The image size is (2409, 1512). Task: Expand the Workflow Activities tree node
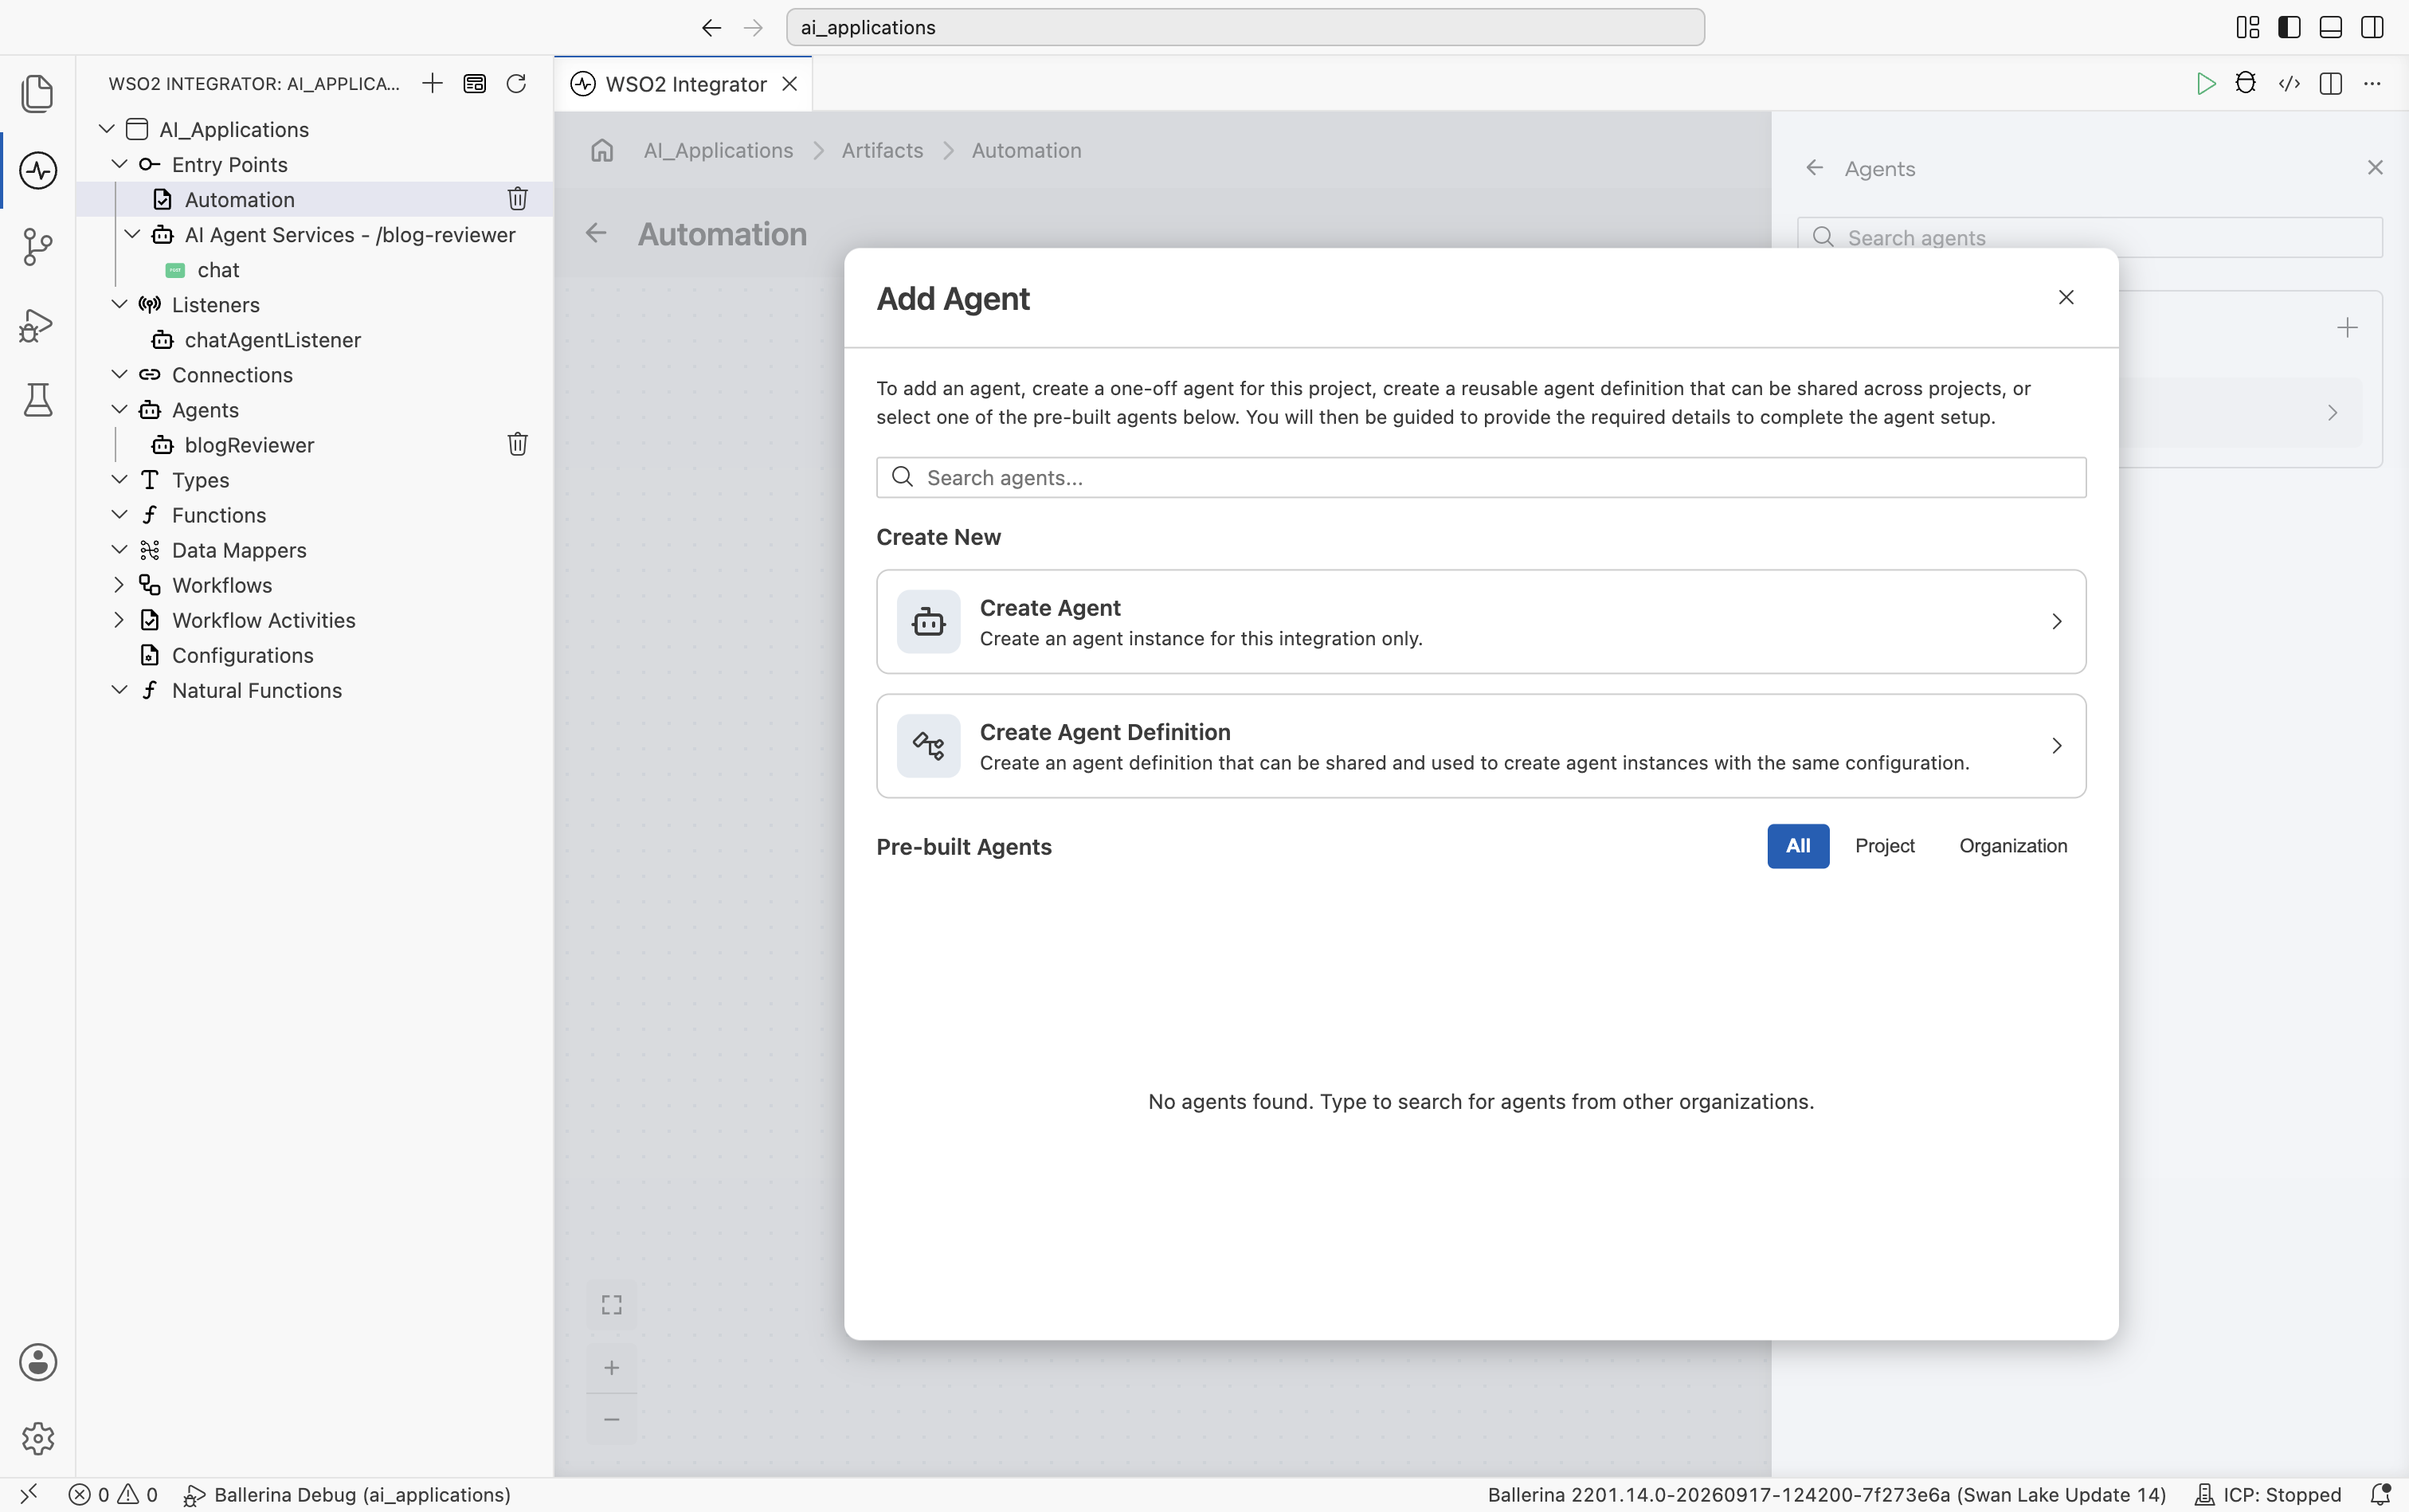(x=119, y=619)
